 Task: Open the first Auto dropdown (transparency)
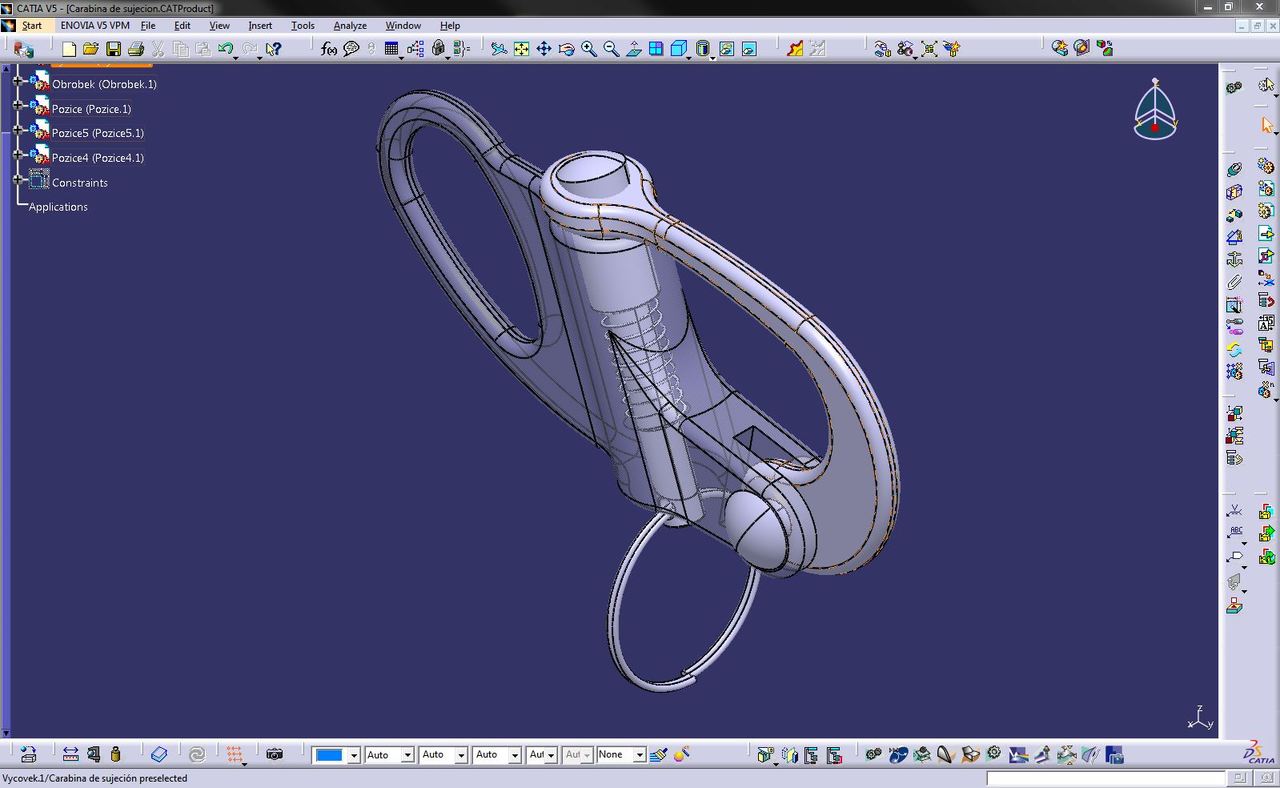(x=407, y=755)
